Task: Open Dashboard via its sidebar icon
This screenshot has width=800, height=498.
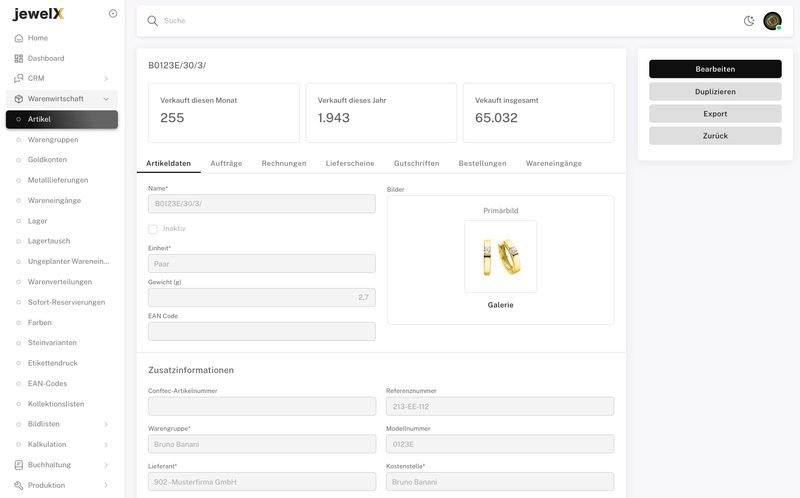Action: (x=19, y=58)
